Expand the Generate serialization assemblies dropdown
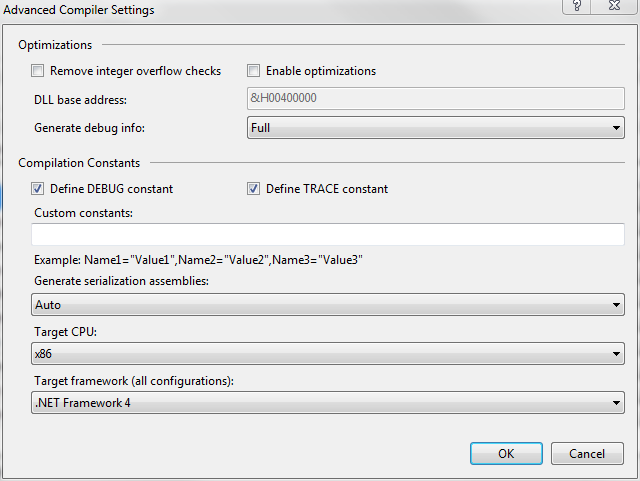Screen dimensions: 640x481 328,305
